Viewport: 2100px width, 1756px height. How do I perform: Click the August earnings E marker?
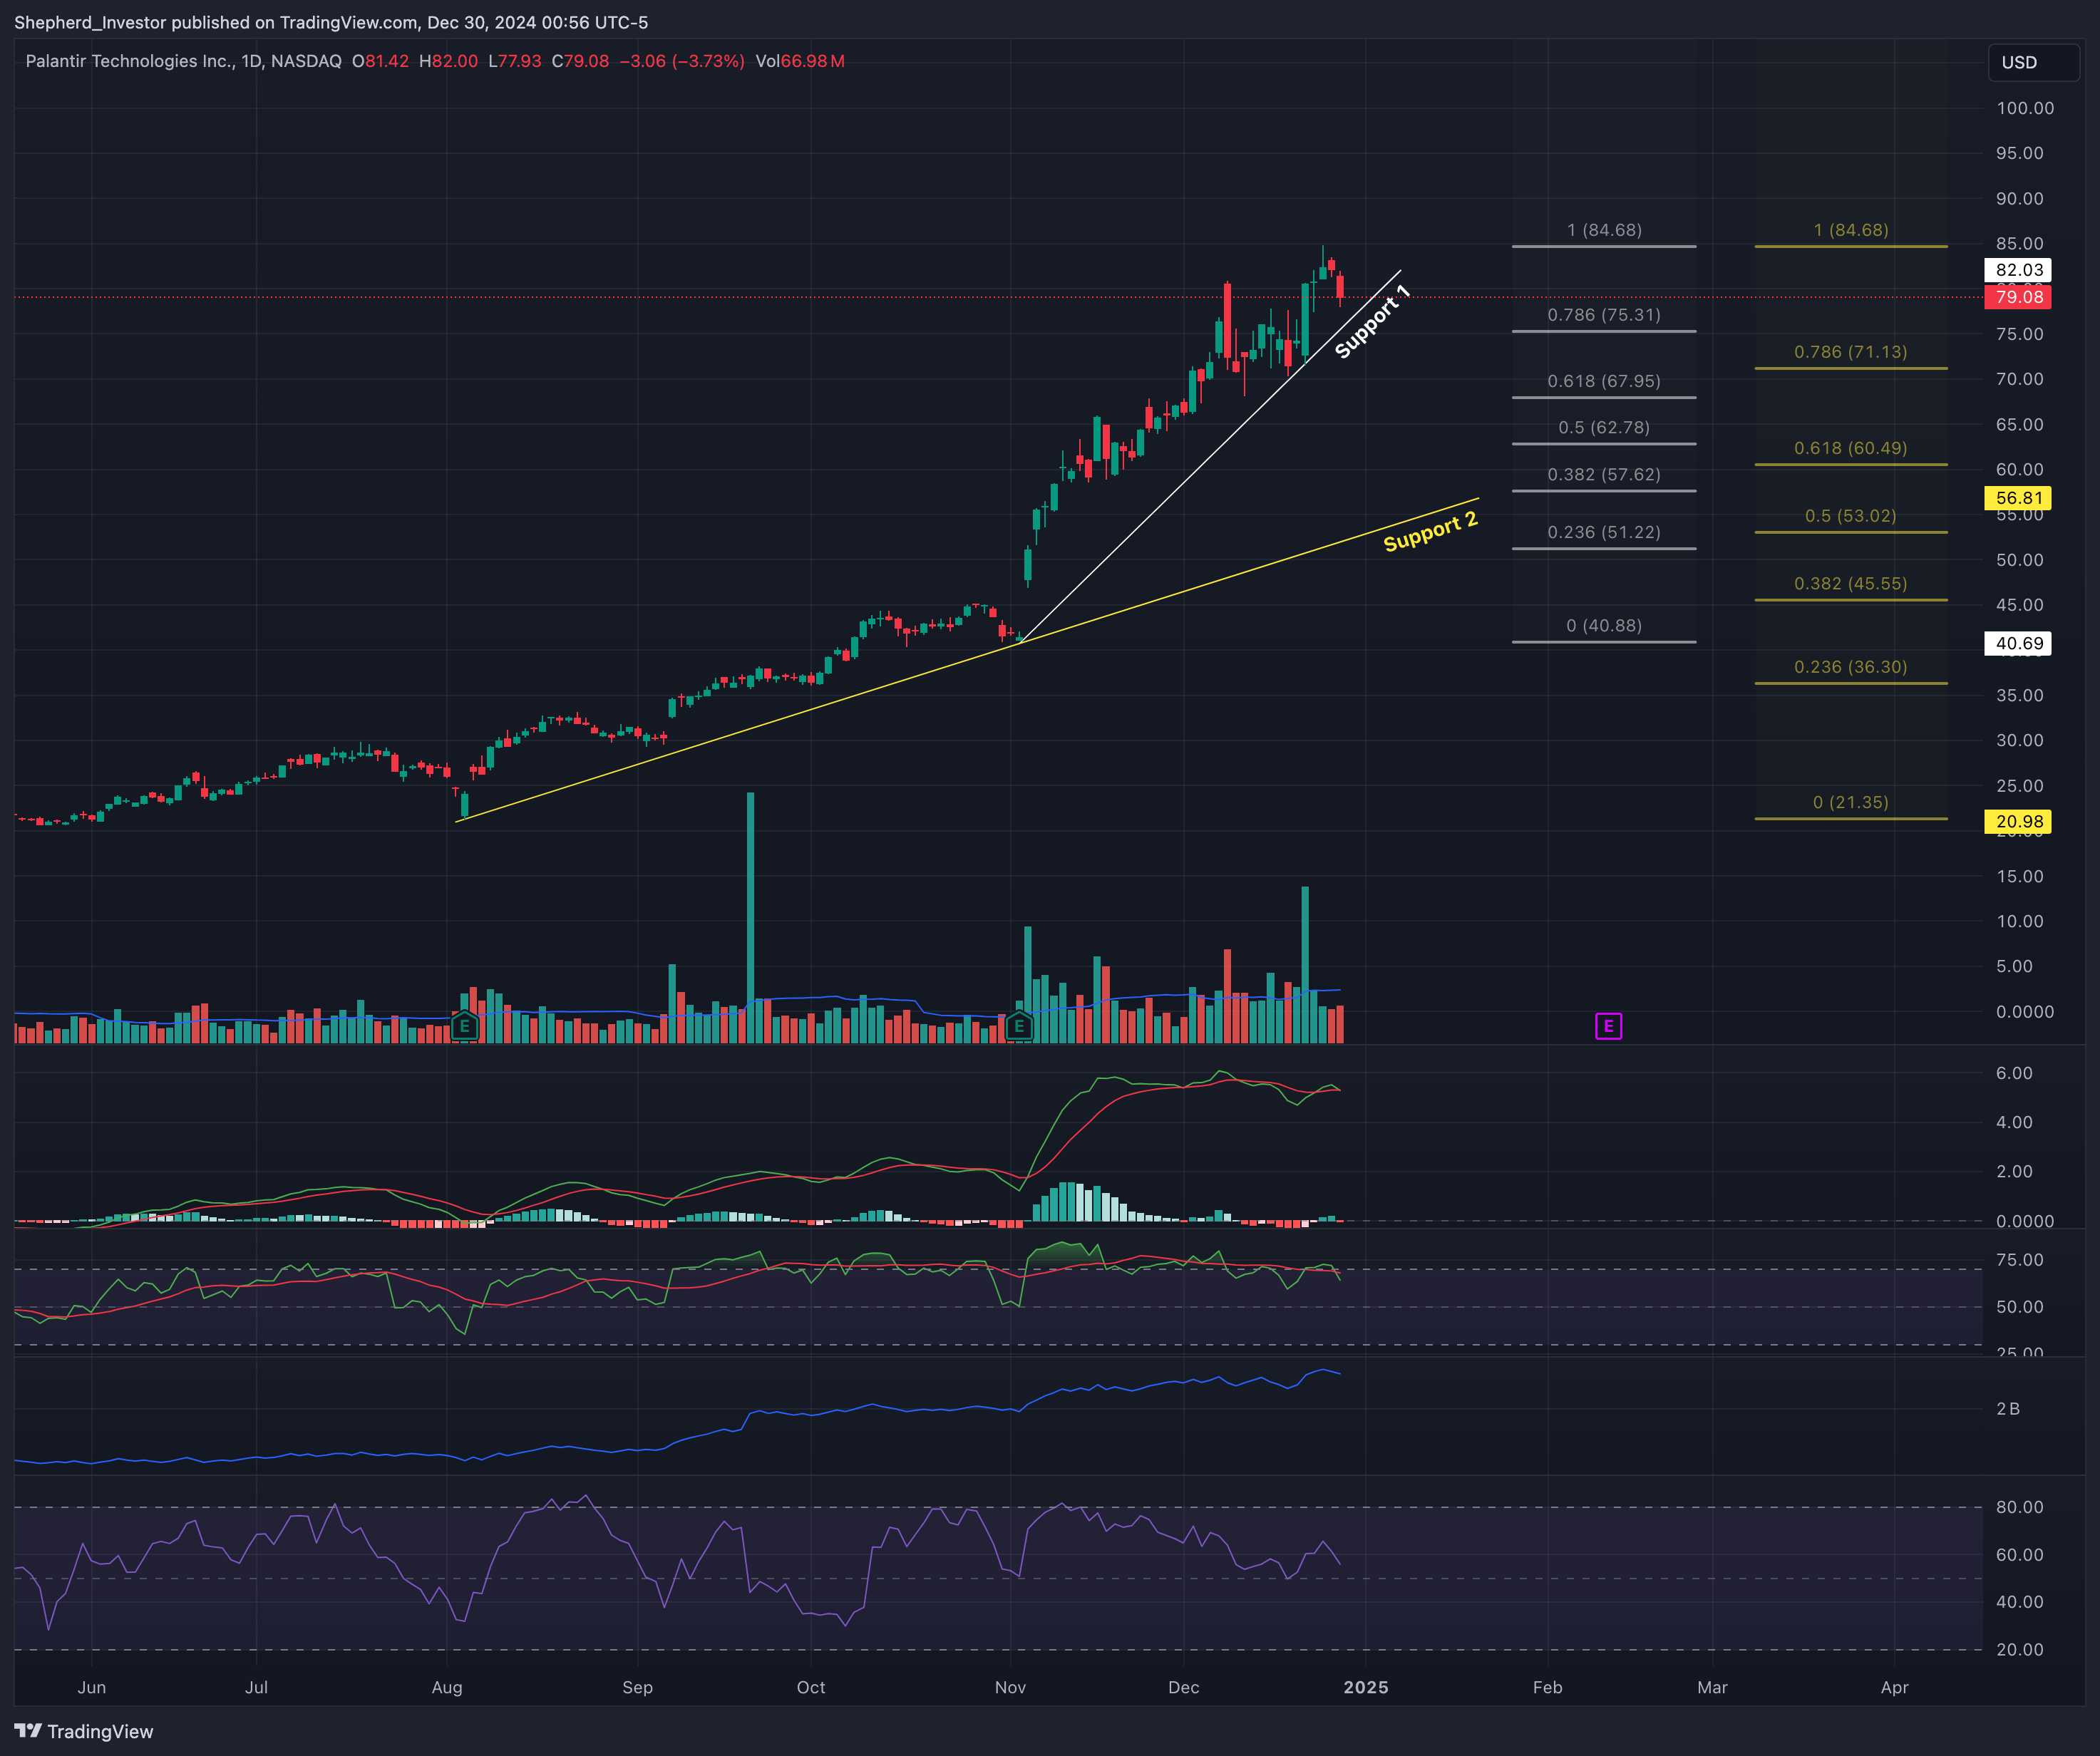coord(464,1026)
